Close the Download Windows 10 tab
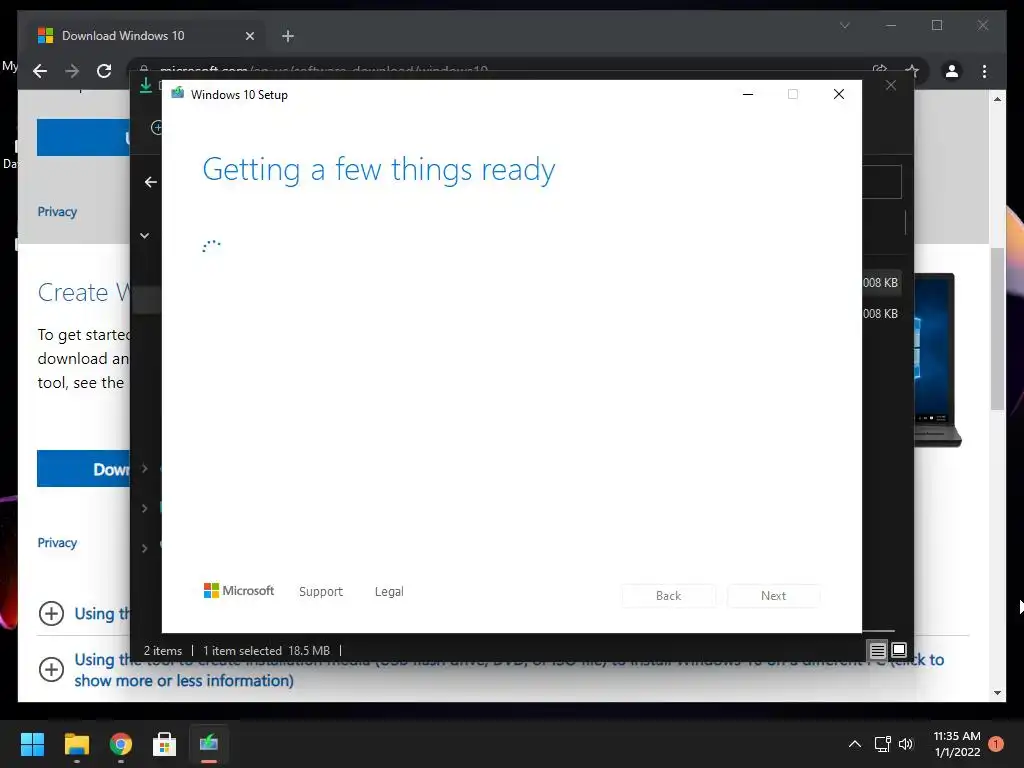1024x768 pixels. (x=249, y=37)
